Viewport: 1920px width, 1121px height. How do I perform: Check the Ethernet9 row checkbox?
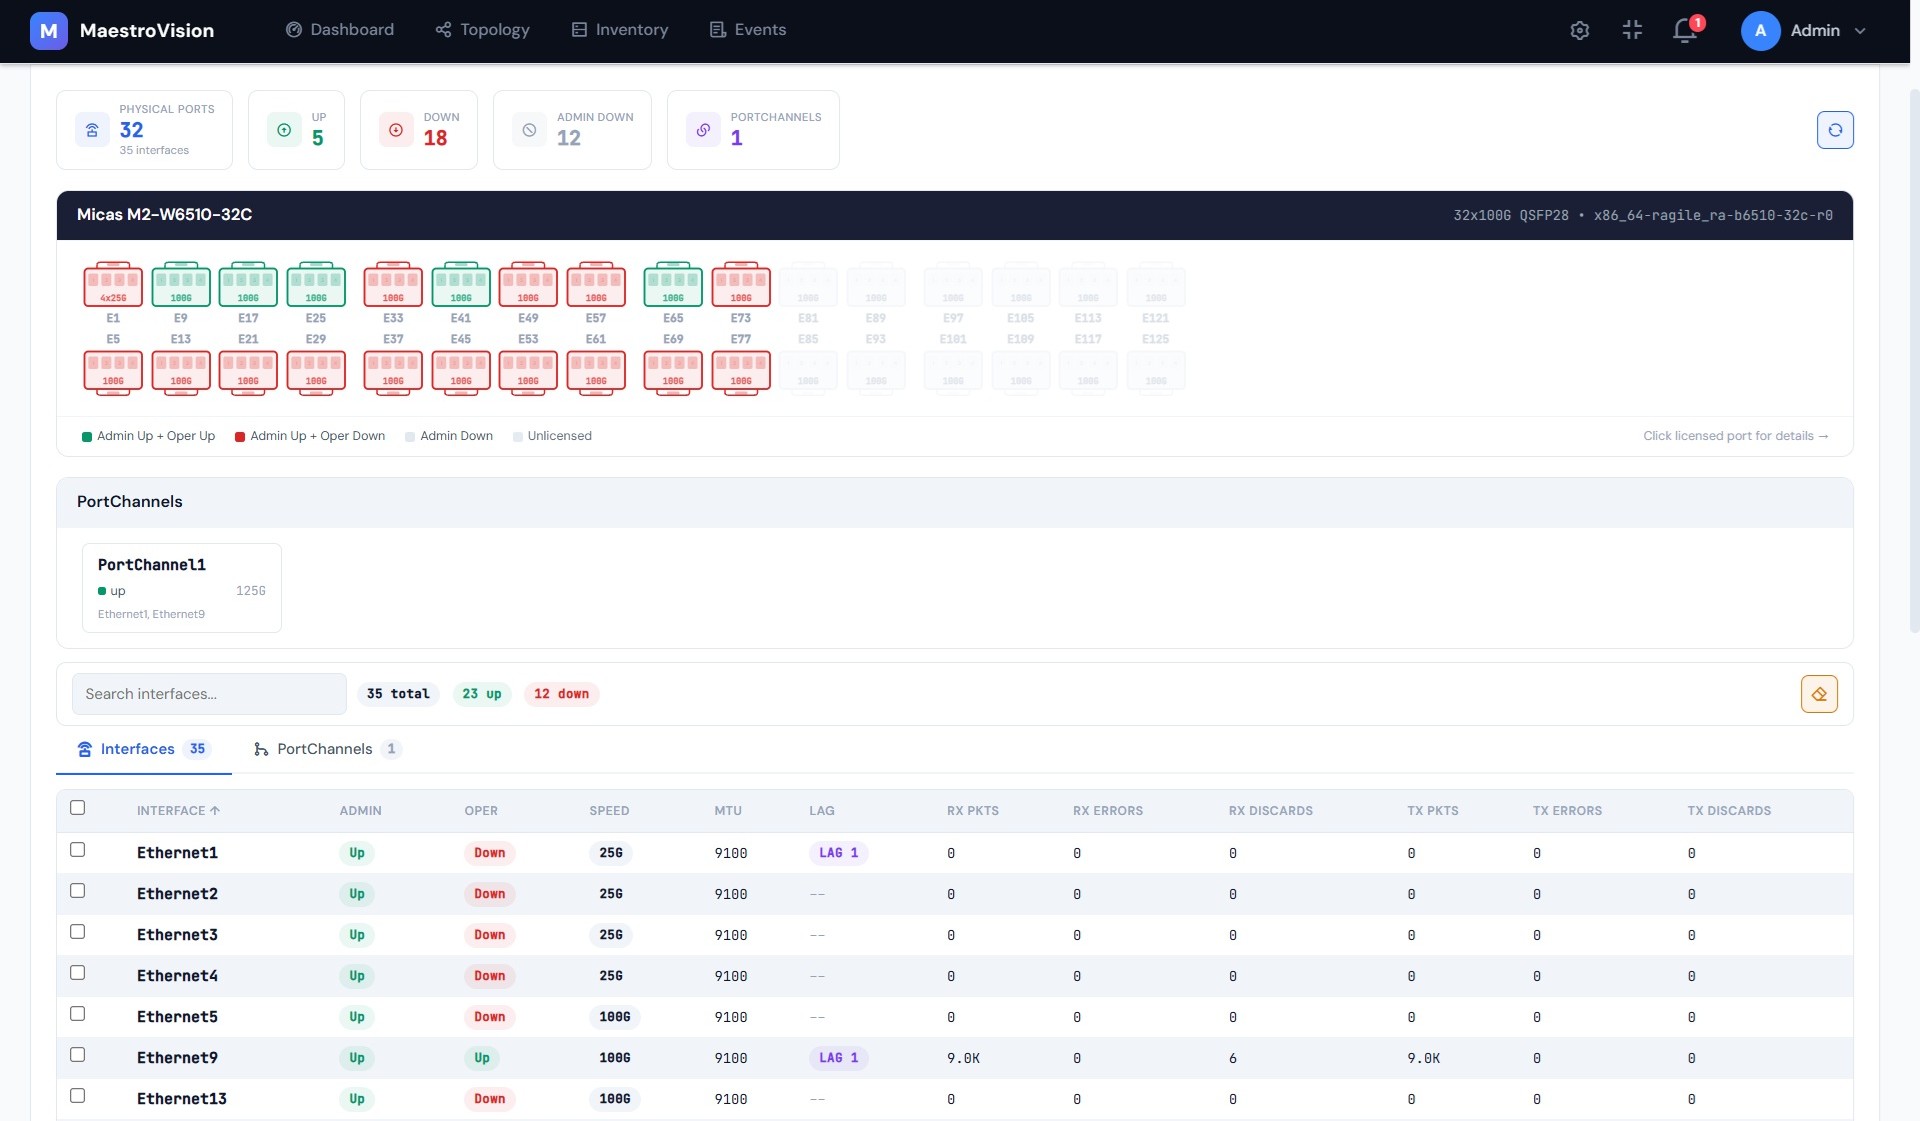pos(78,1055)
